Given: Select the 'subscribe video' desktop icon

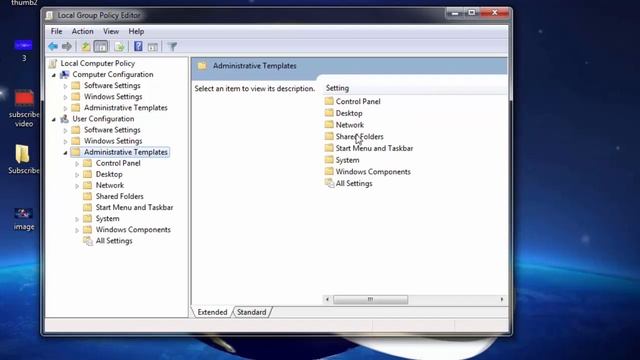Looking at the screenshot, I should coord(24,109).
